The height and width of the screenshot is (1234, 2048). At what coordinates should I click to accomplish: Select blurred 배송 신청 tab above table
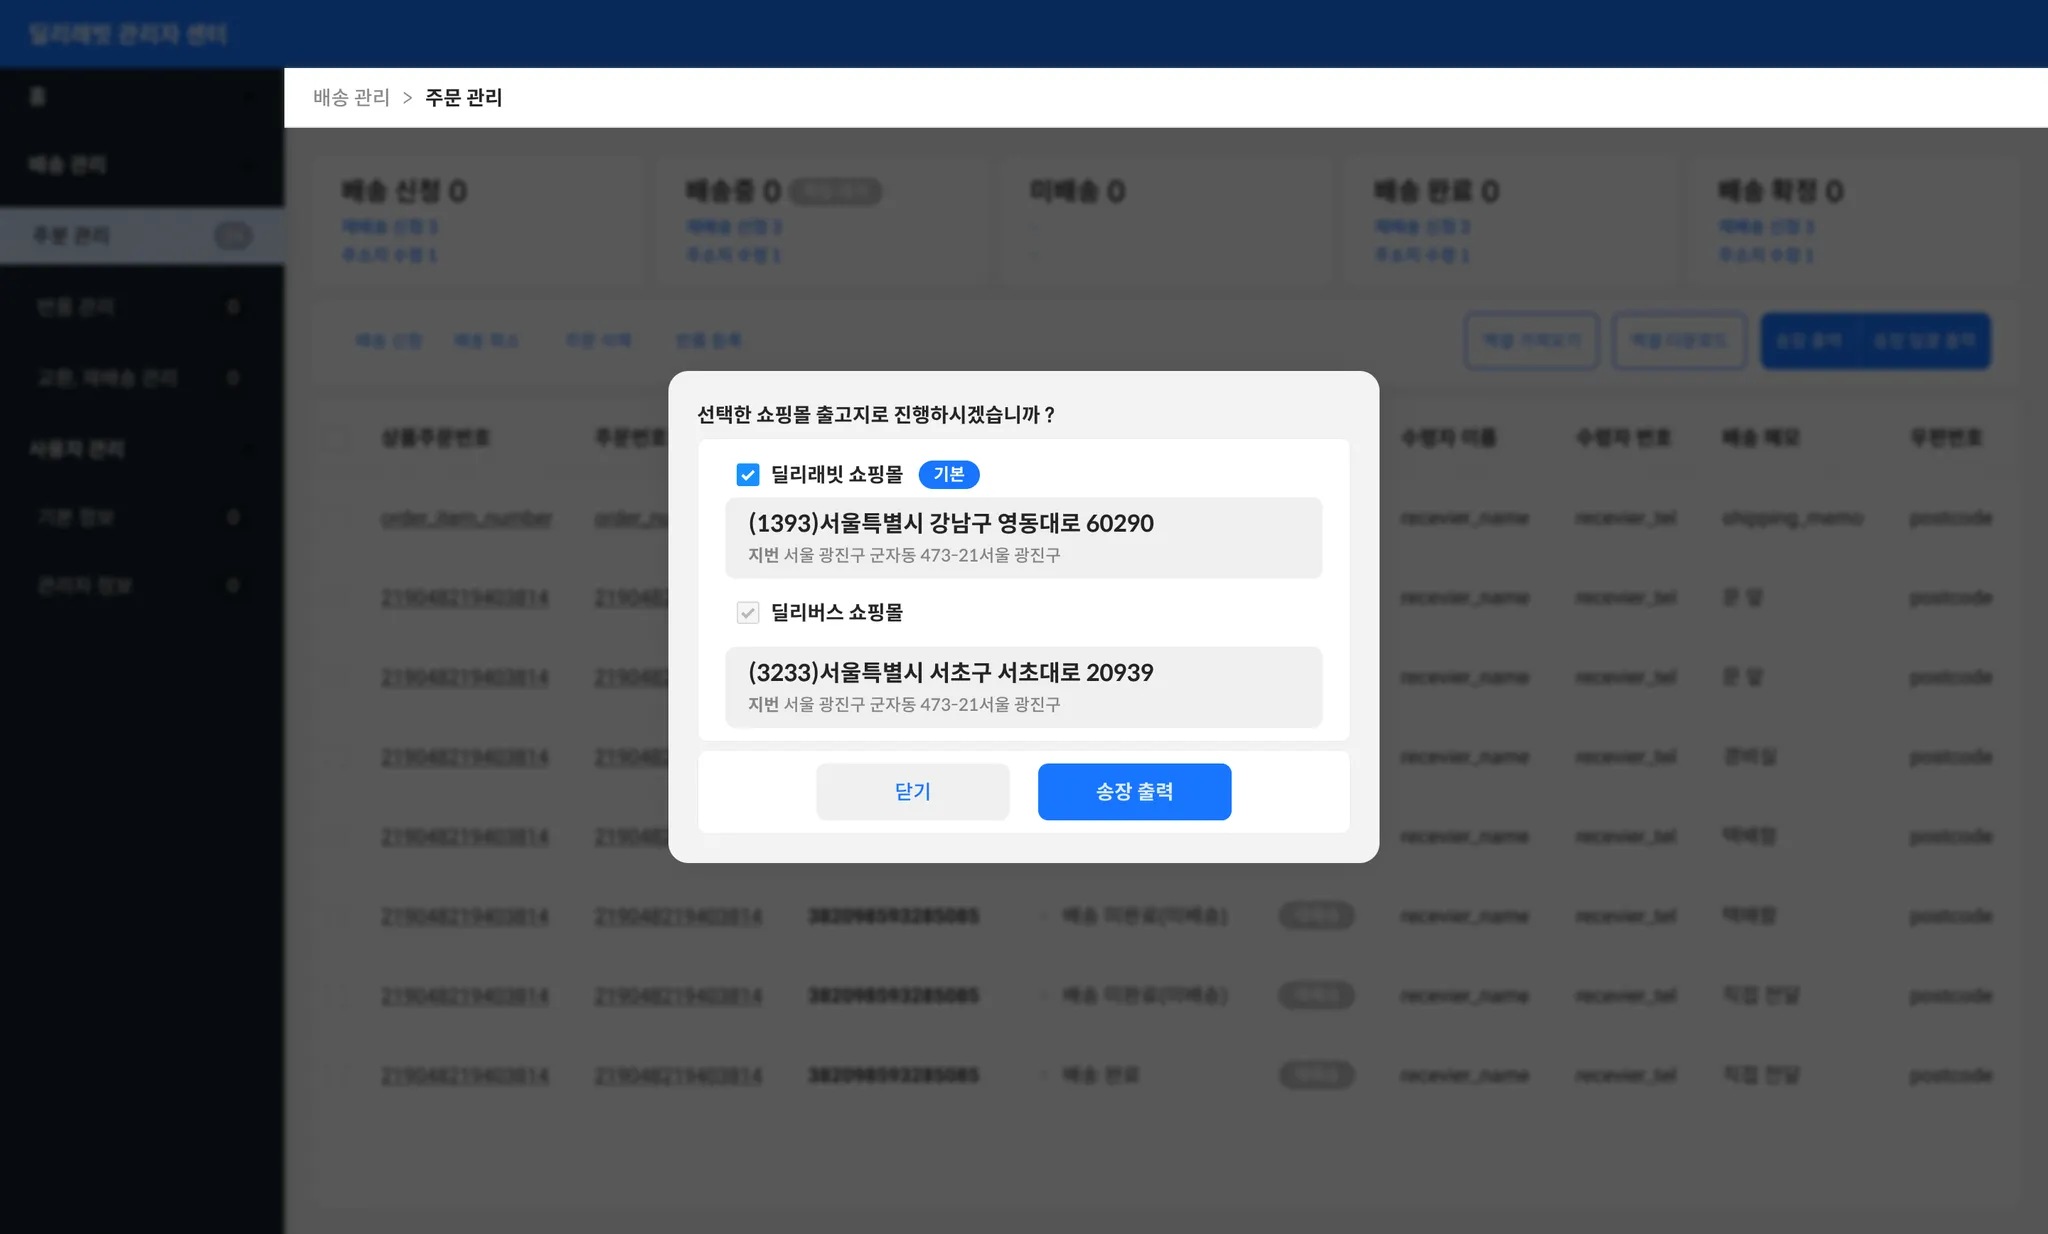tap(389, 341)
